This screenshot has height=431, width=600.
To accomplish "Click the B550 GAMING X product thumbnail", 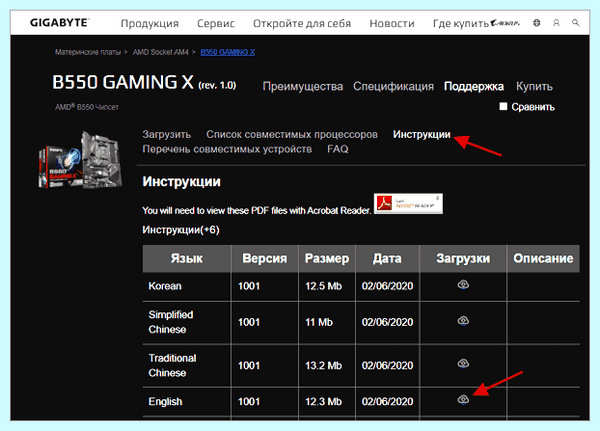I will click(x=81, y=160).
